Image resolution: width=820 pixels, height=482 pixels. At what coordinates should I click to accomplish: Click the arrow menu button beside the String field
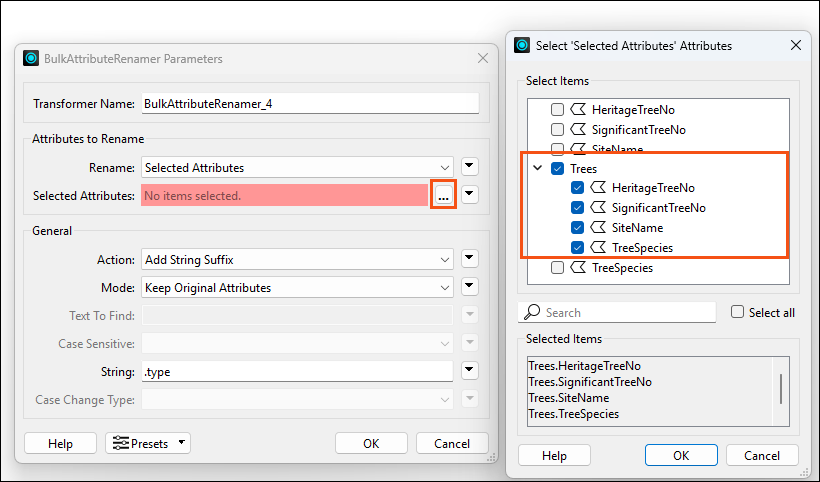(470, 370)
